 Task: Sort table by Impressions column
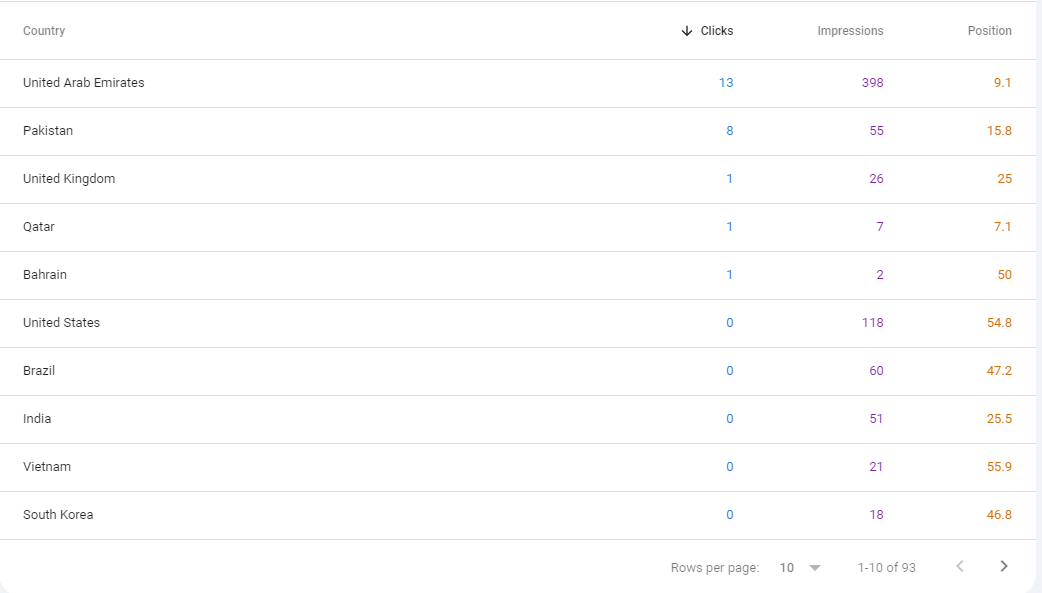pyautogui.click(x=850, y=31)
